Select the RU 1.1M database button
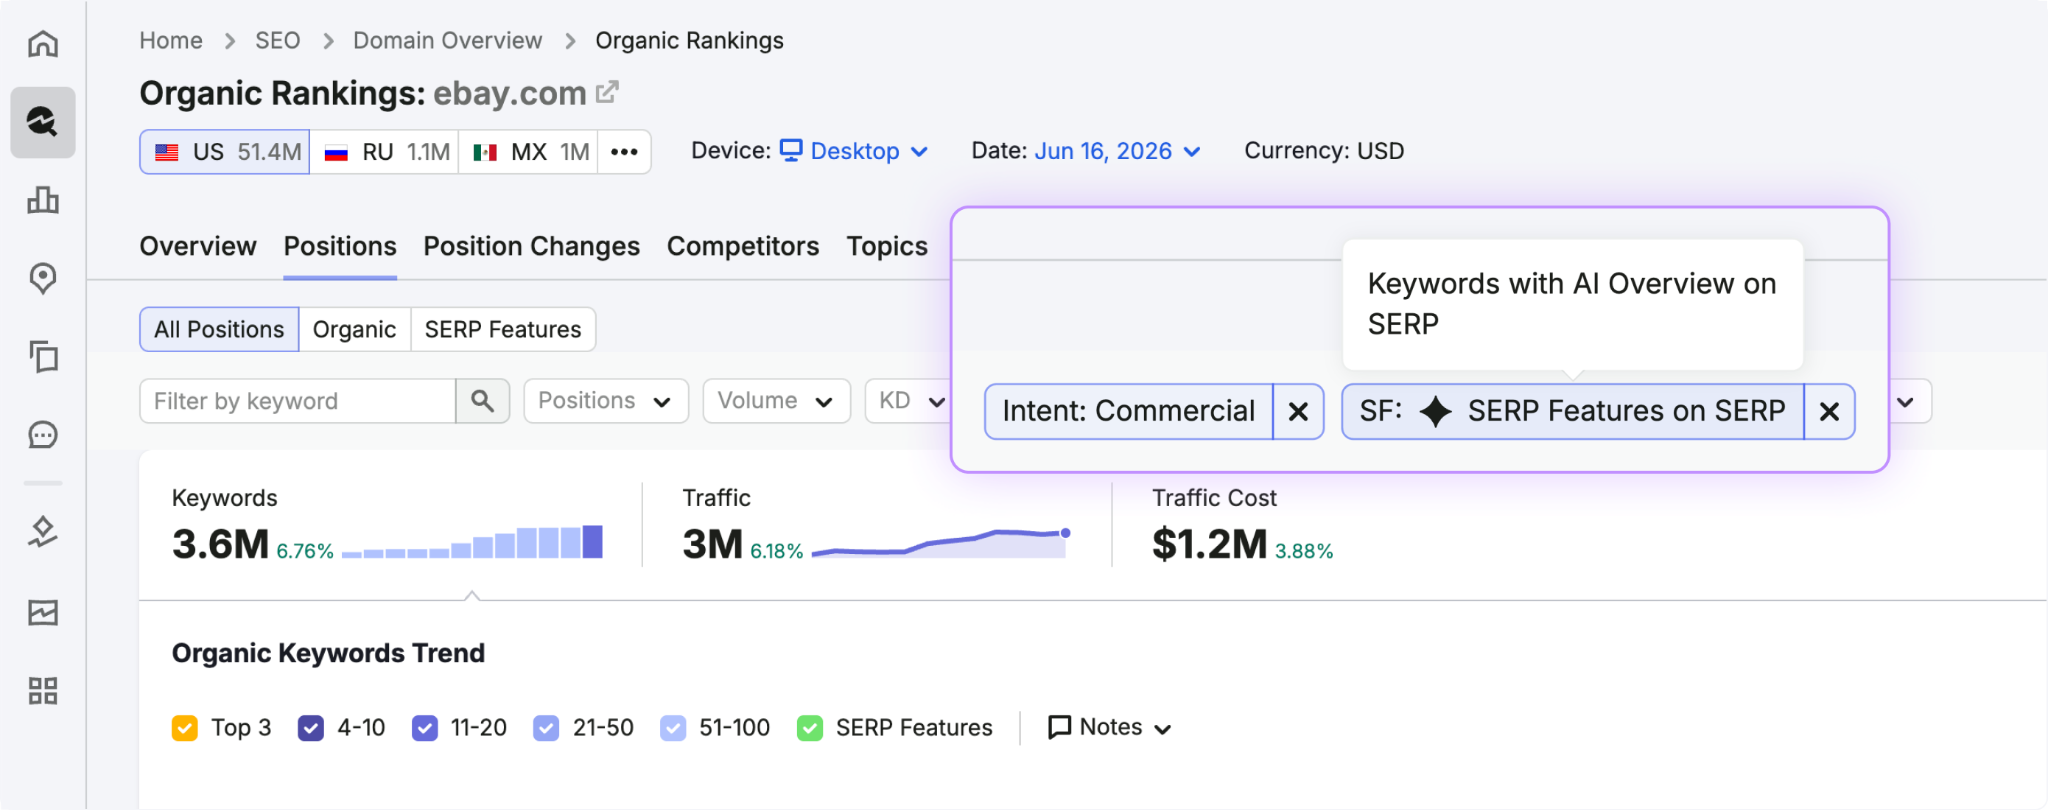The width and height of the screenshot is (2048, 810). pyautogui.click(x=384, y=152)
